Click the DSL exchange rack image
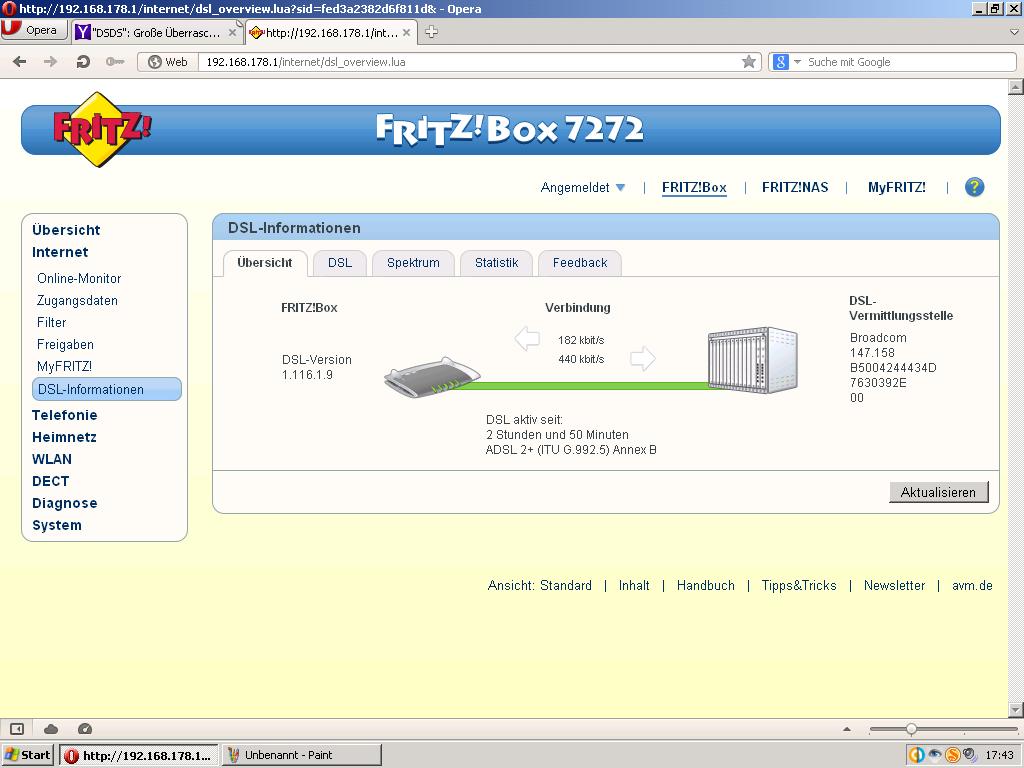 (x=753, y=360)
